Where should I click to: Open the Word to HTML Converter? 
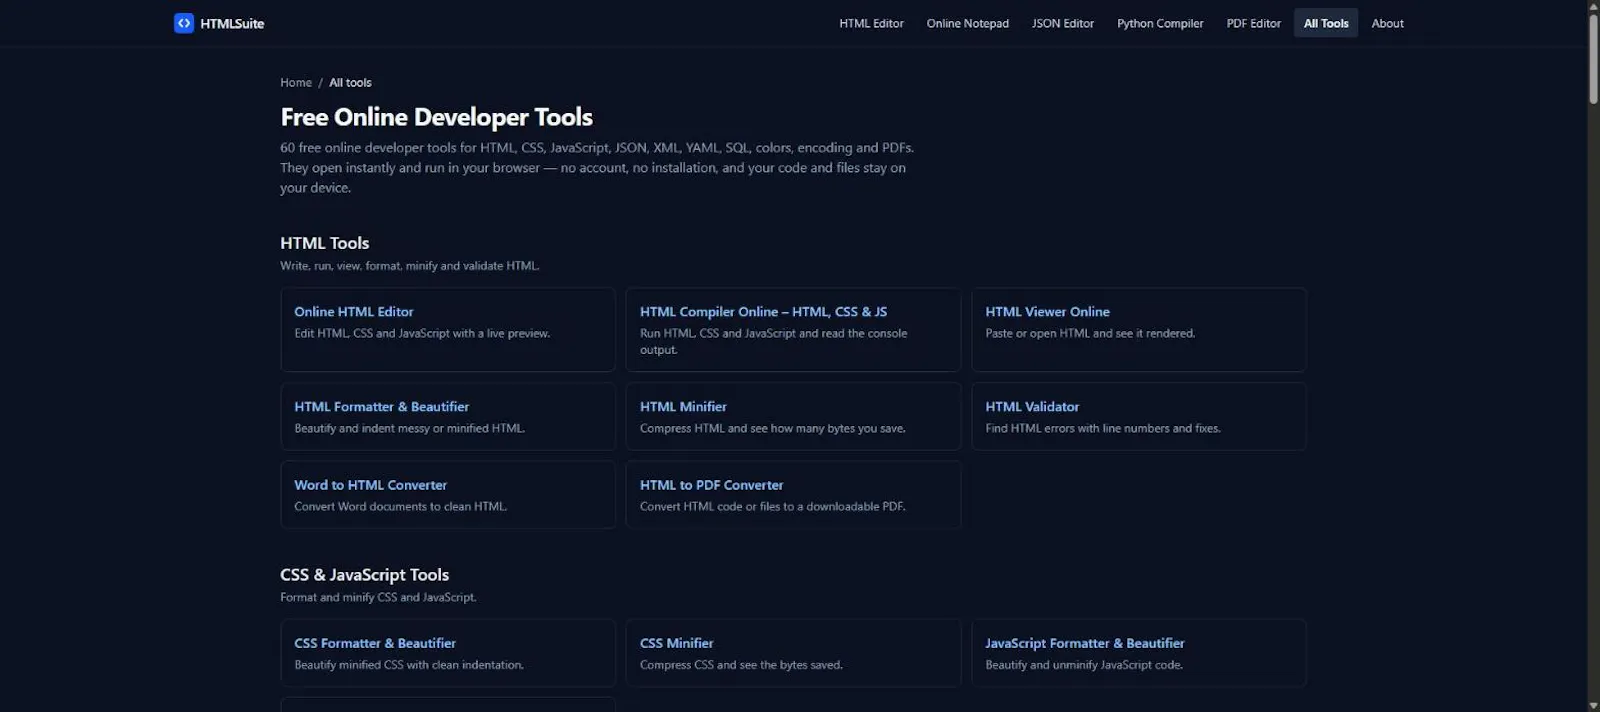tap(448, 494)
